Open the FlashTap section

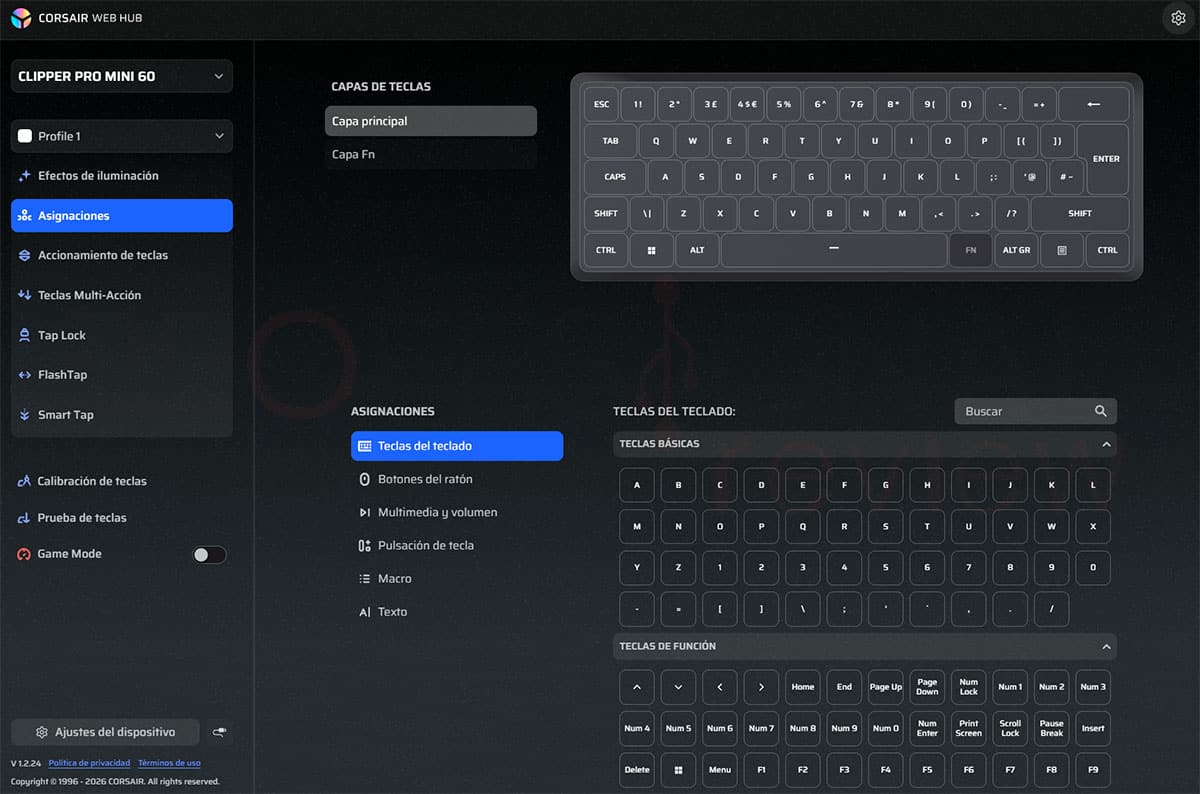[x=122, y=375]
